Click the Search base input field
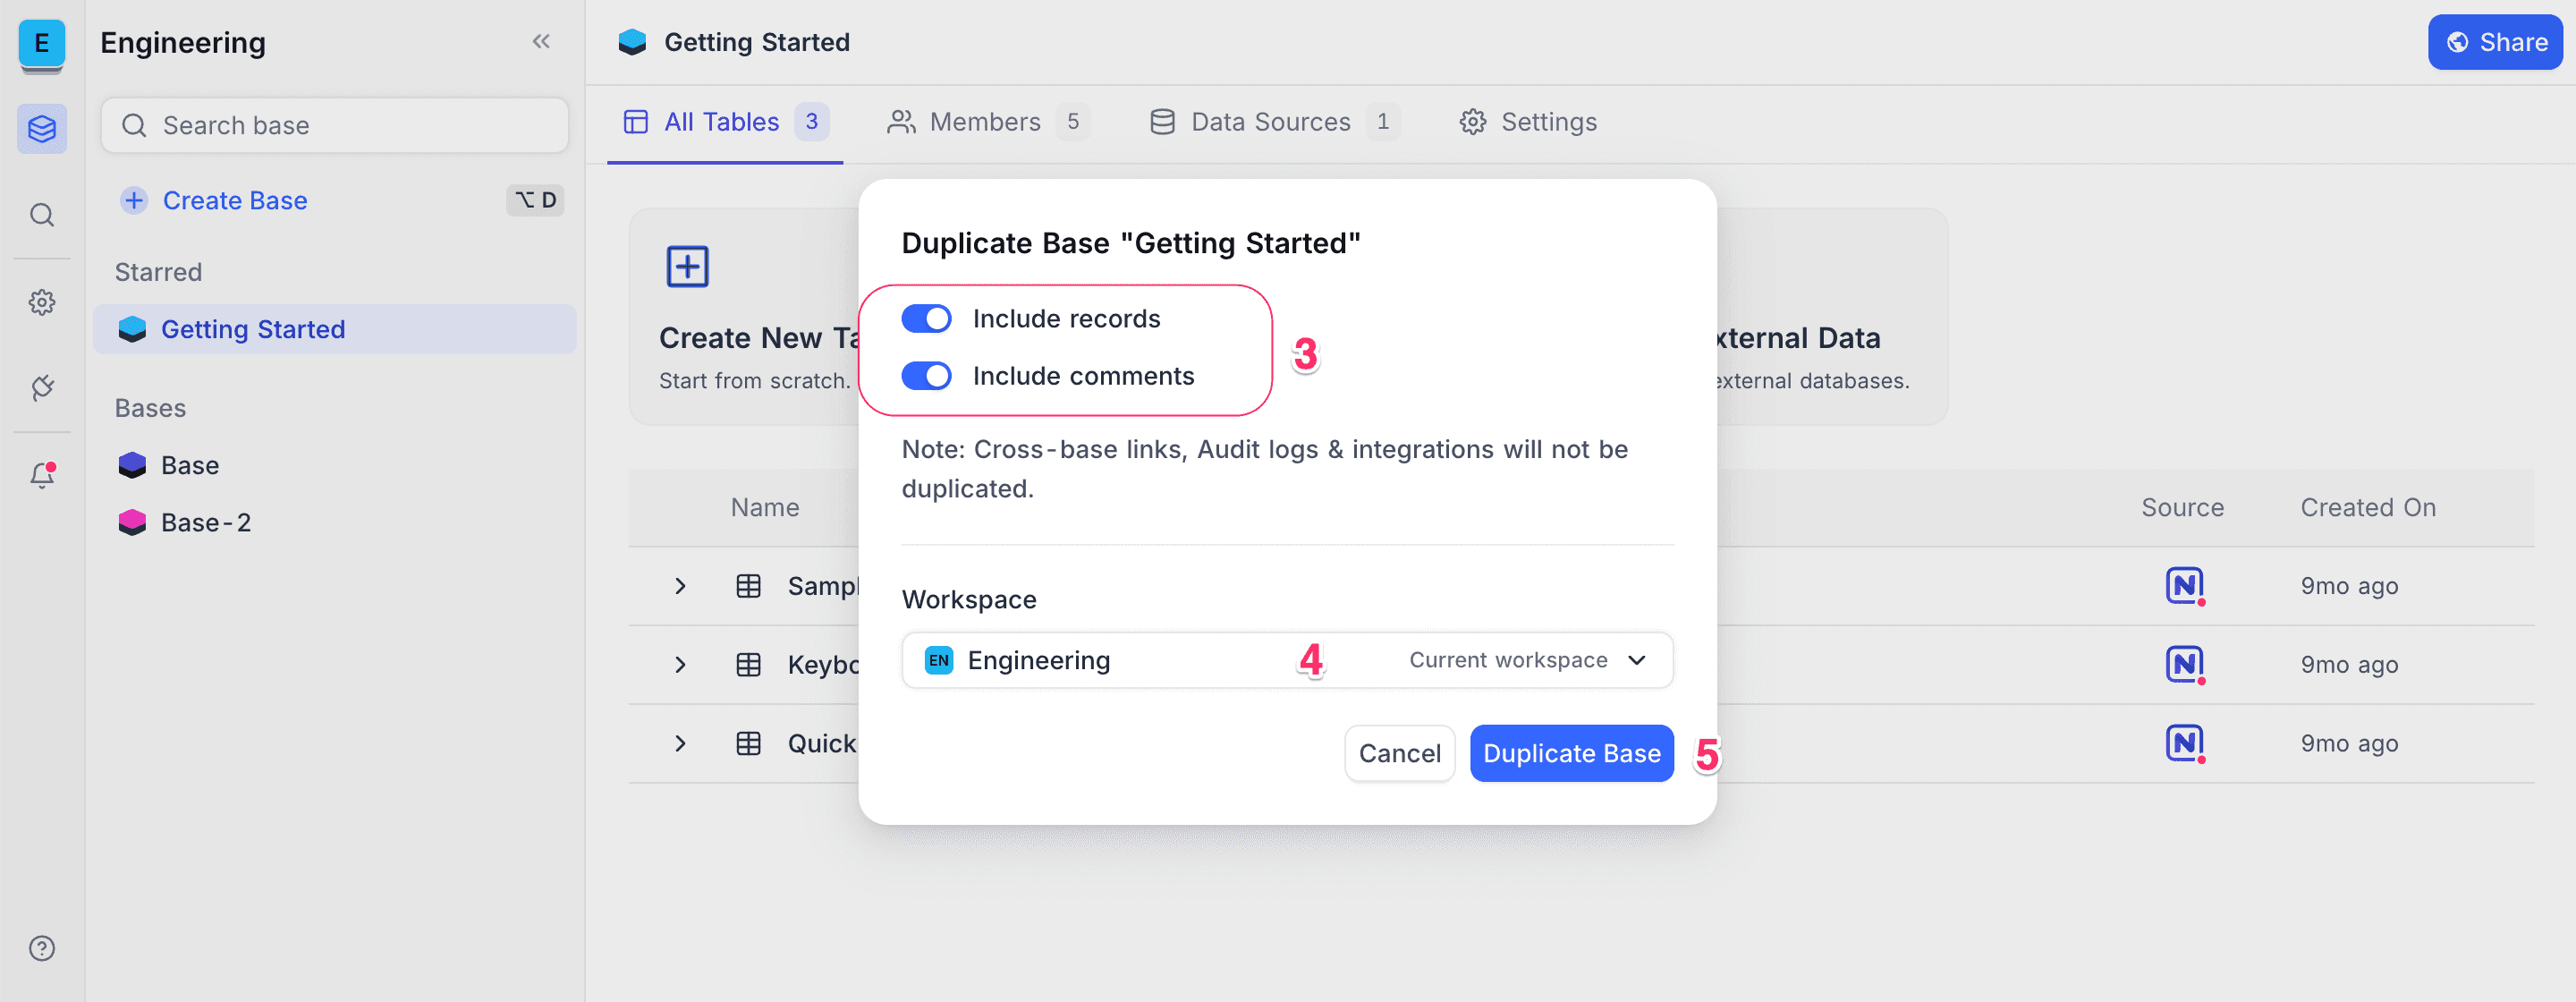This screenshot has width=2576, height=1002. [335, 126]
